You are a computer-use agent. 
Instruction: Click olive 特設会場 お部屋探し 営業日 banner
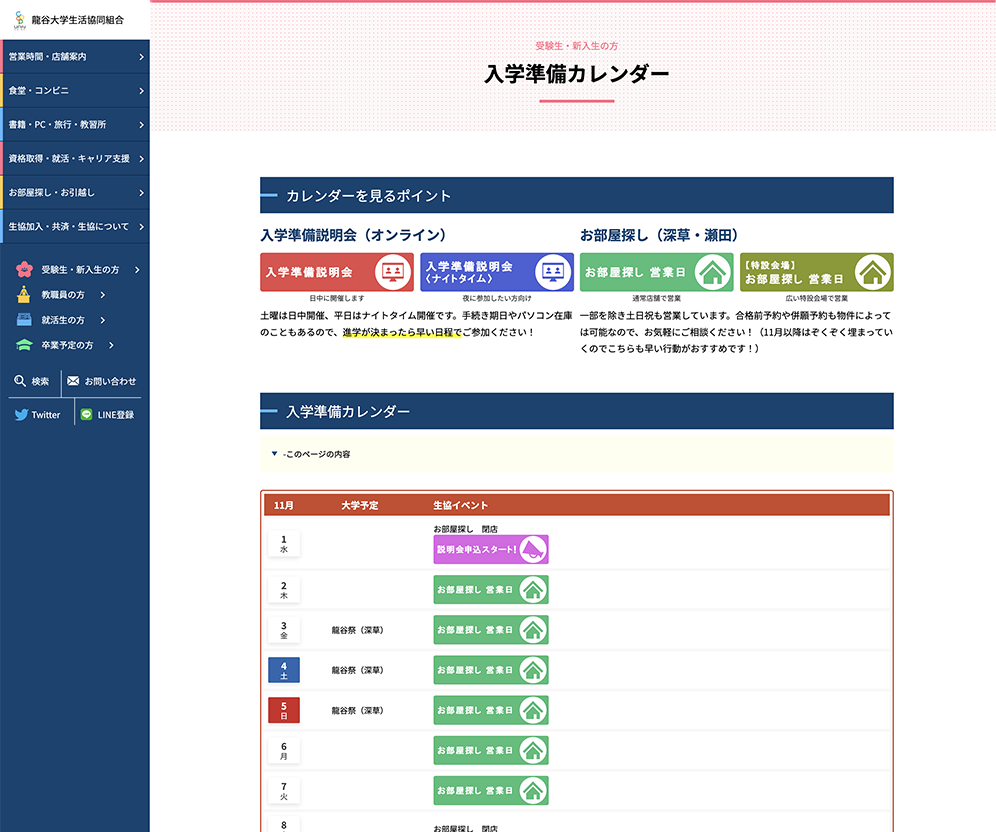(x=817, y=272)
